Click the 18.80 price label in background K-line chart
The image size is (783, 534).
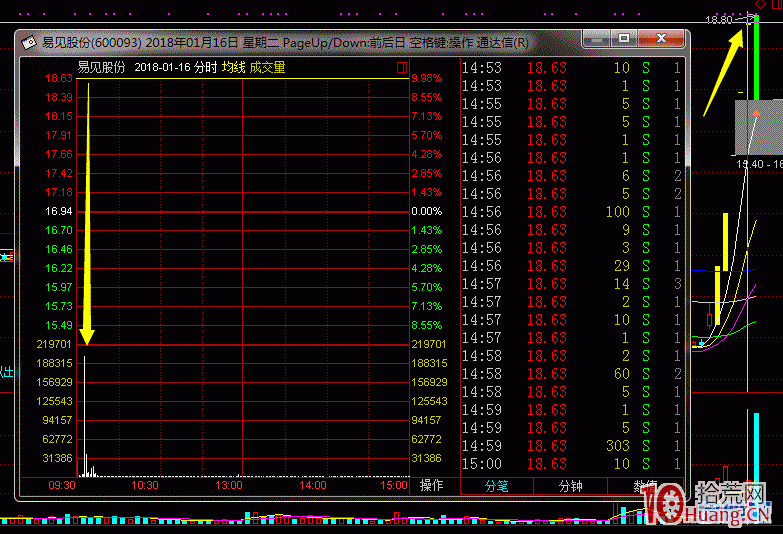pos(718,19)
